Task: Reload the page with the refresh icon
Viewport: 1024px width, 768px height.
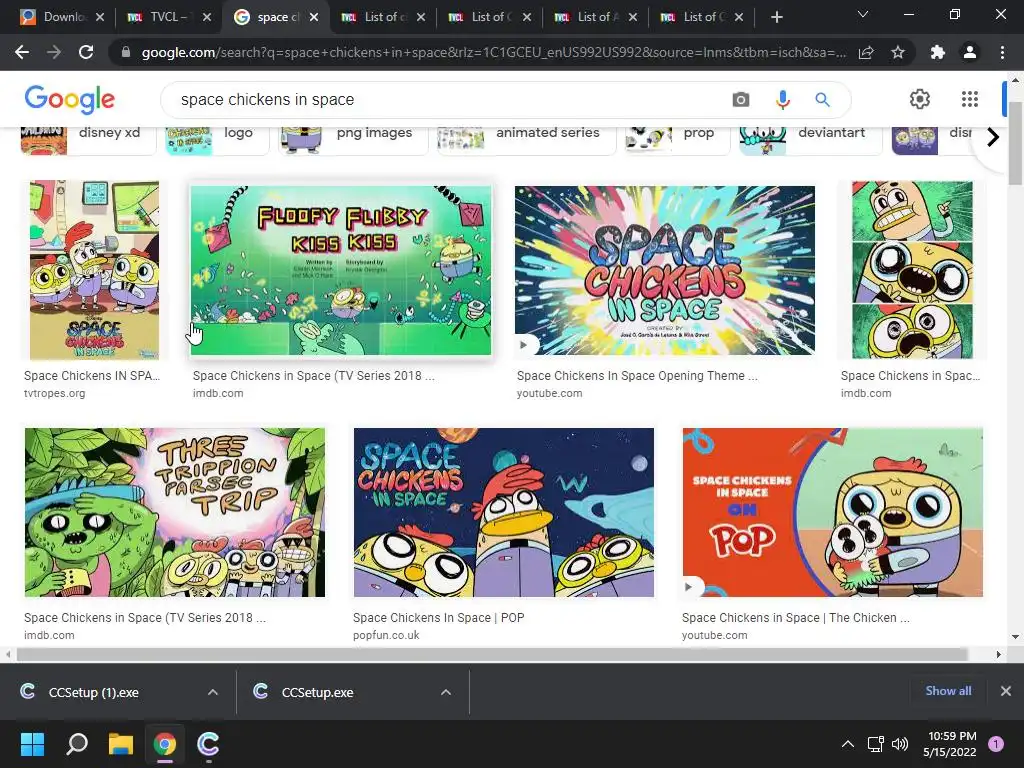Action: [x=86, y=52]
